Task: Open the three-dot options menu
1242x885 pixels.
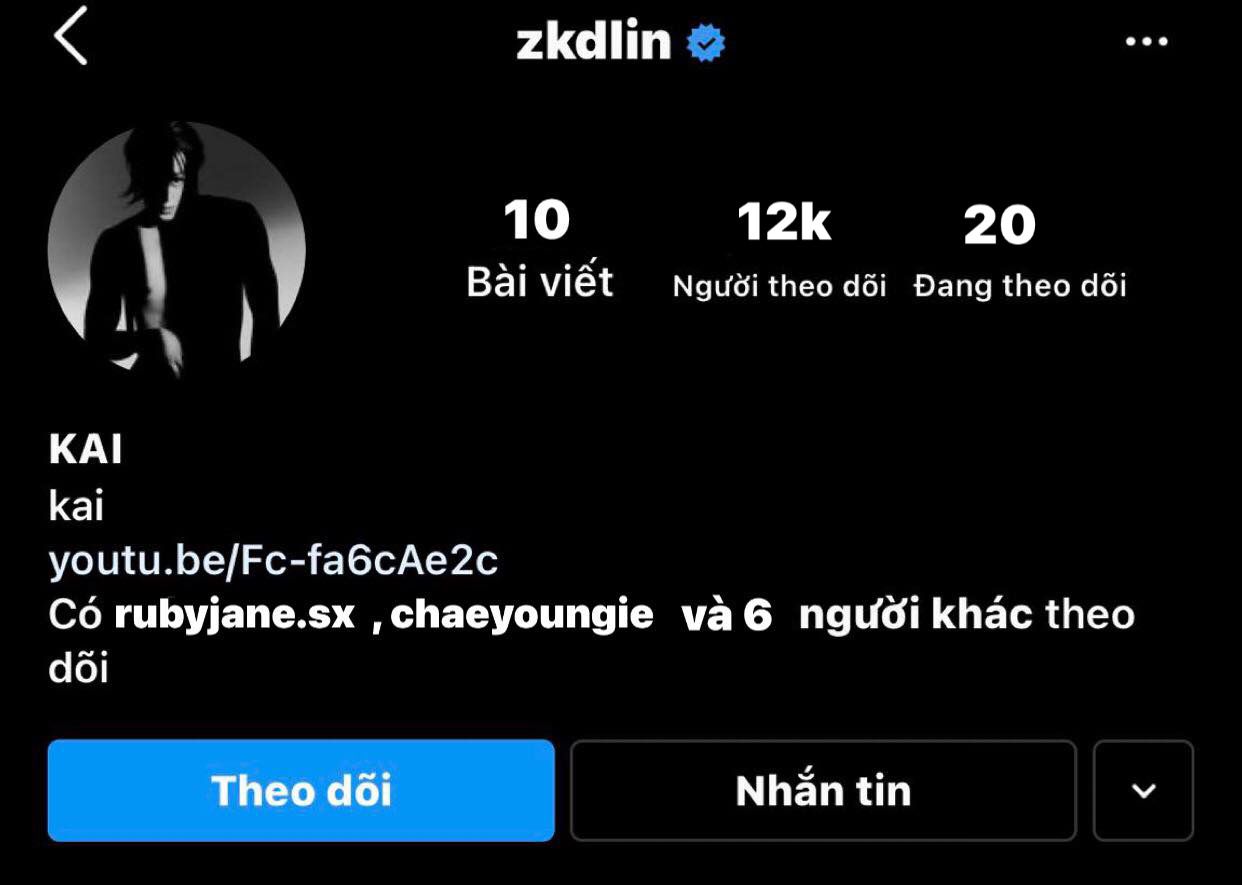Action: 1146,42
